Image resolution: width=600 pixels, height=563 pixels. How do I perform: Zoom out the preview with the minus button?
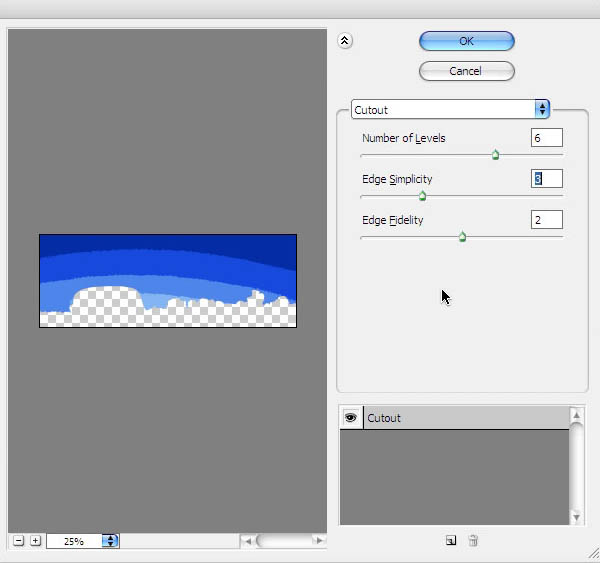pyautogui.click(x=18, y=541)
